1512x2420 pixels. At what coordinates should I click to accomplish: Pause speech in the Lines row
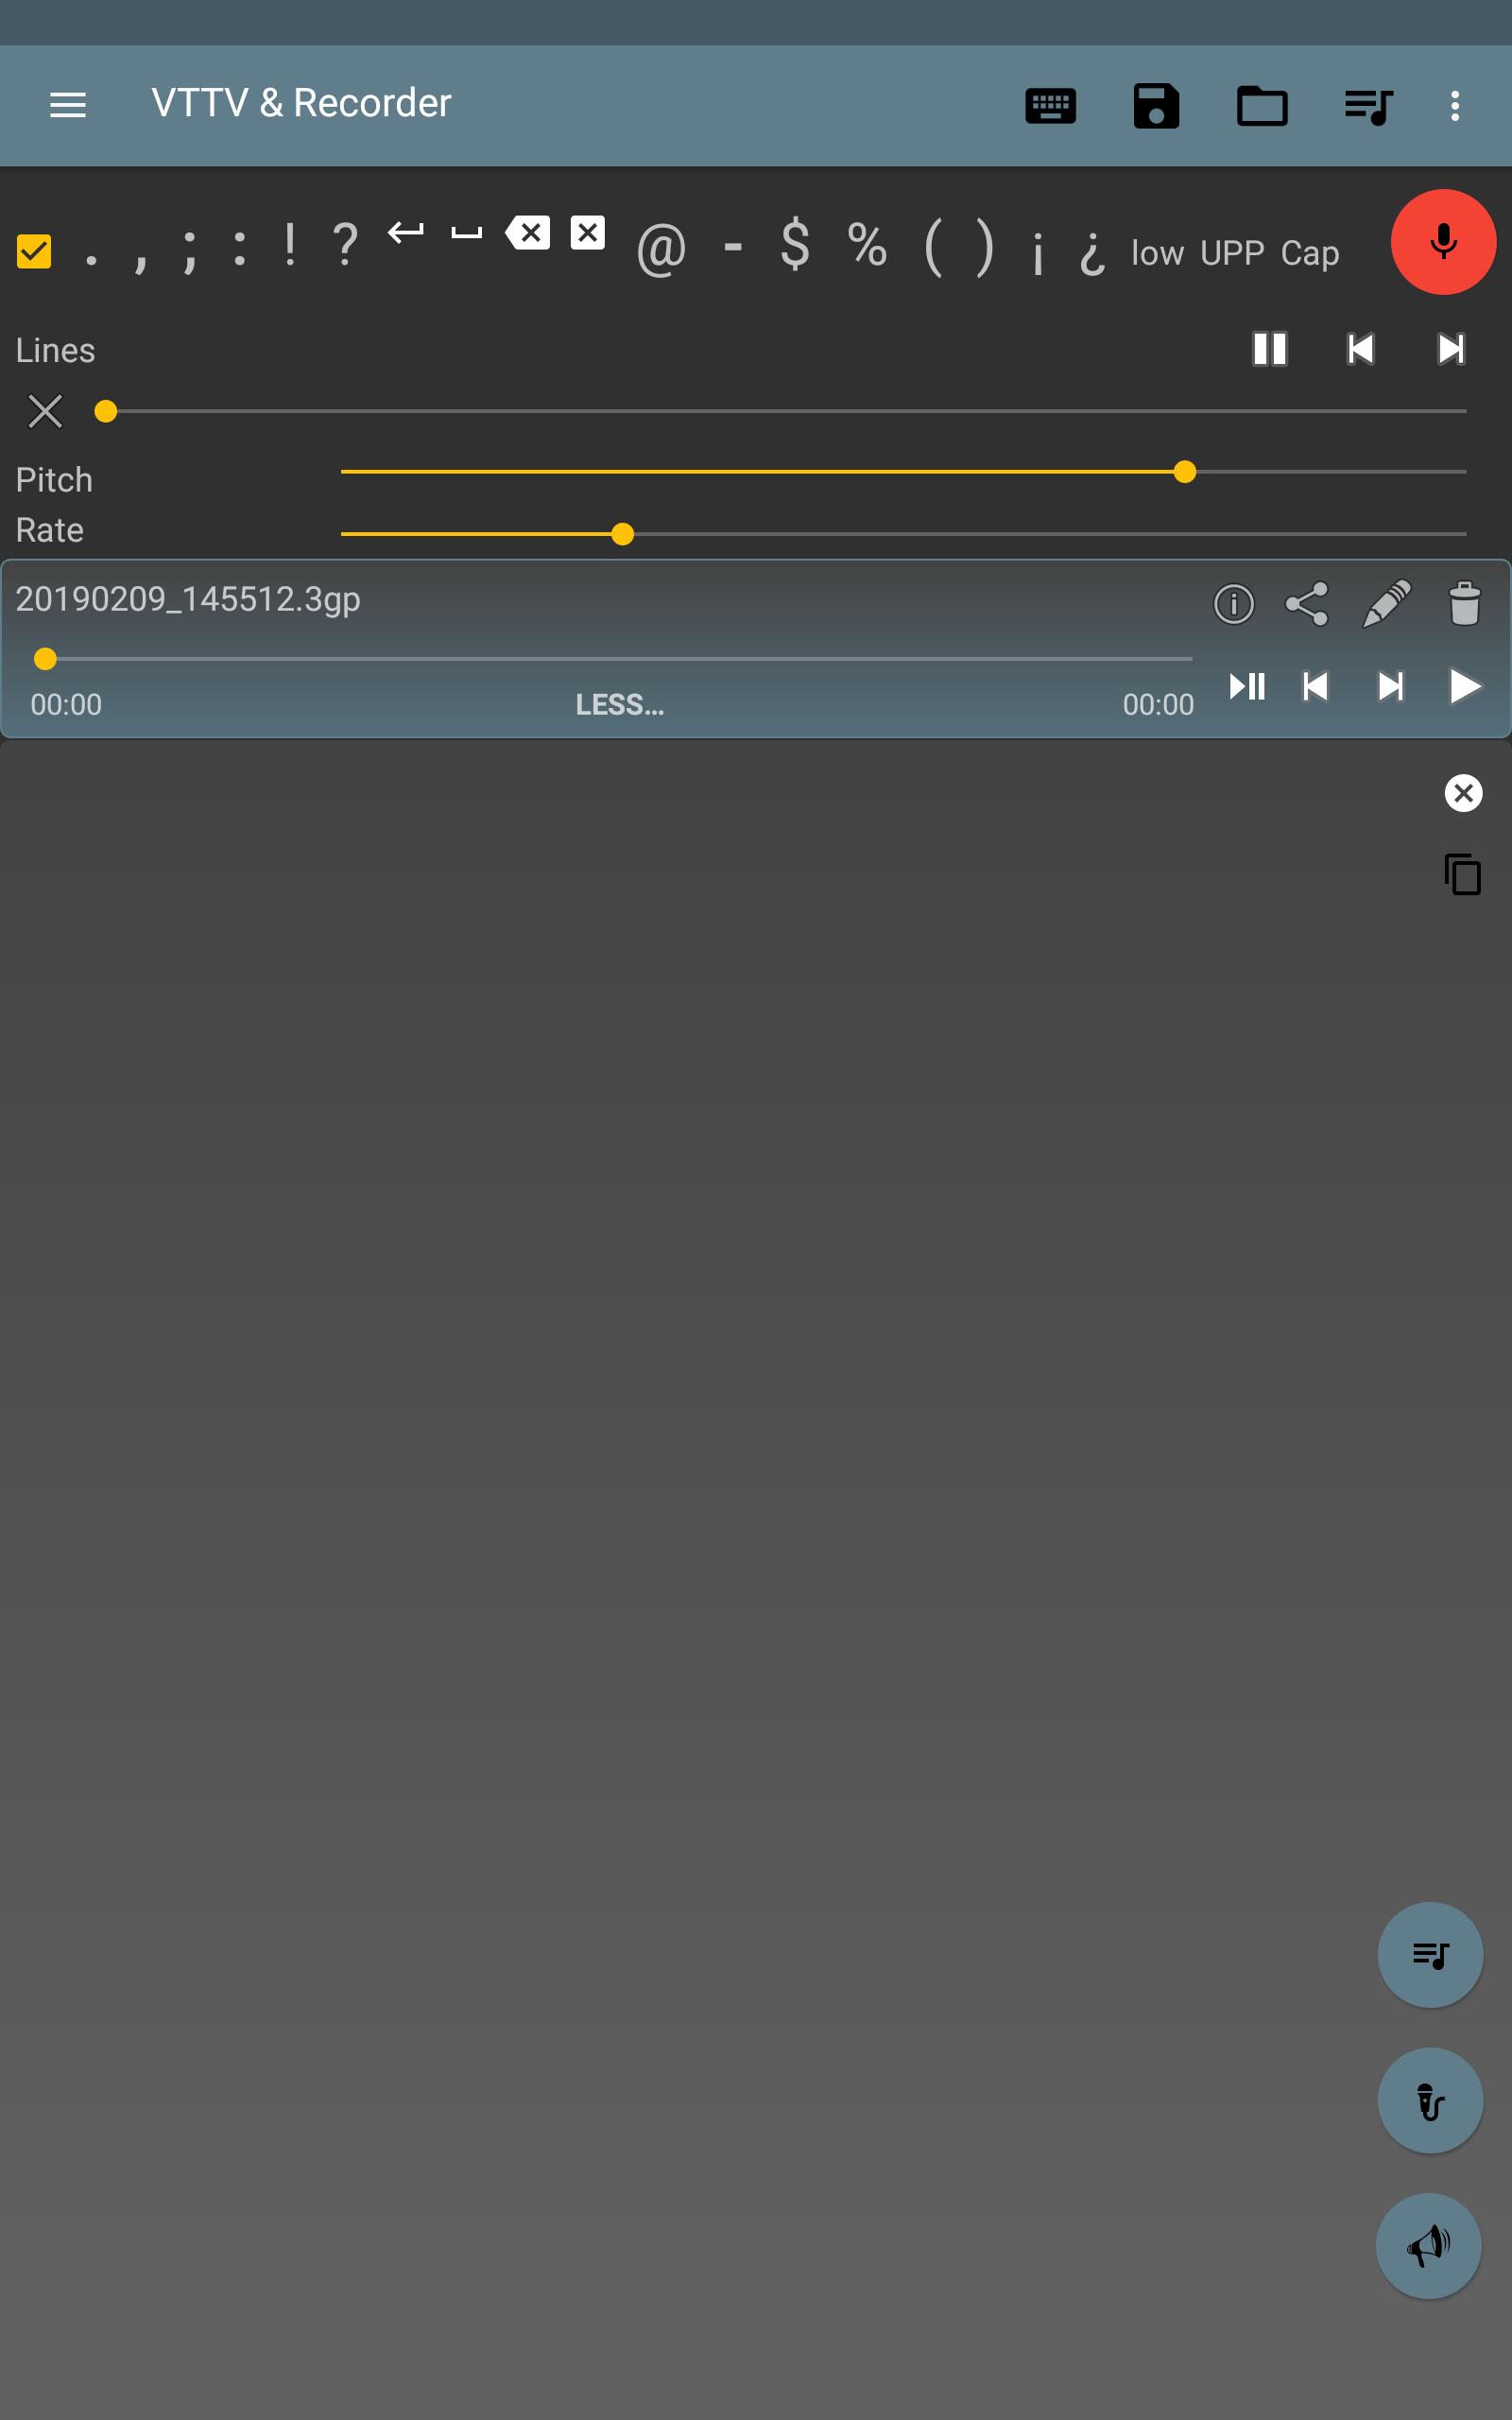click(1270, 349)
